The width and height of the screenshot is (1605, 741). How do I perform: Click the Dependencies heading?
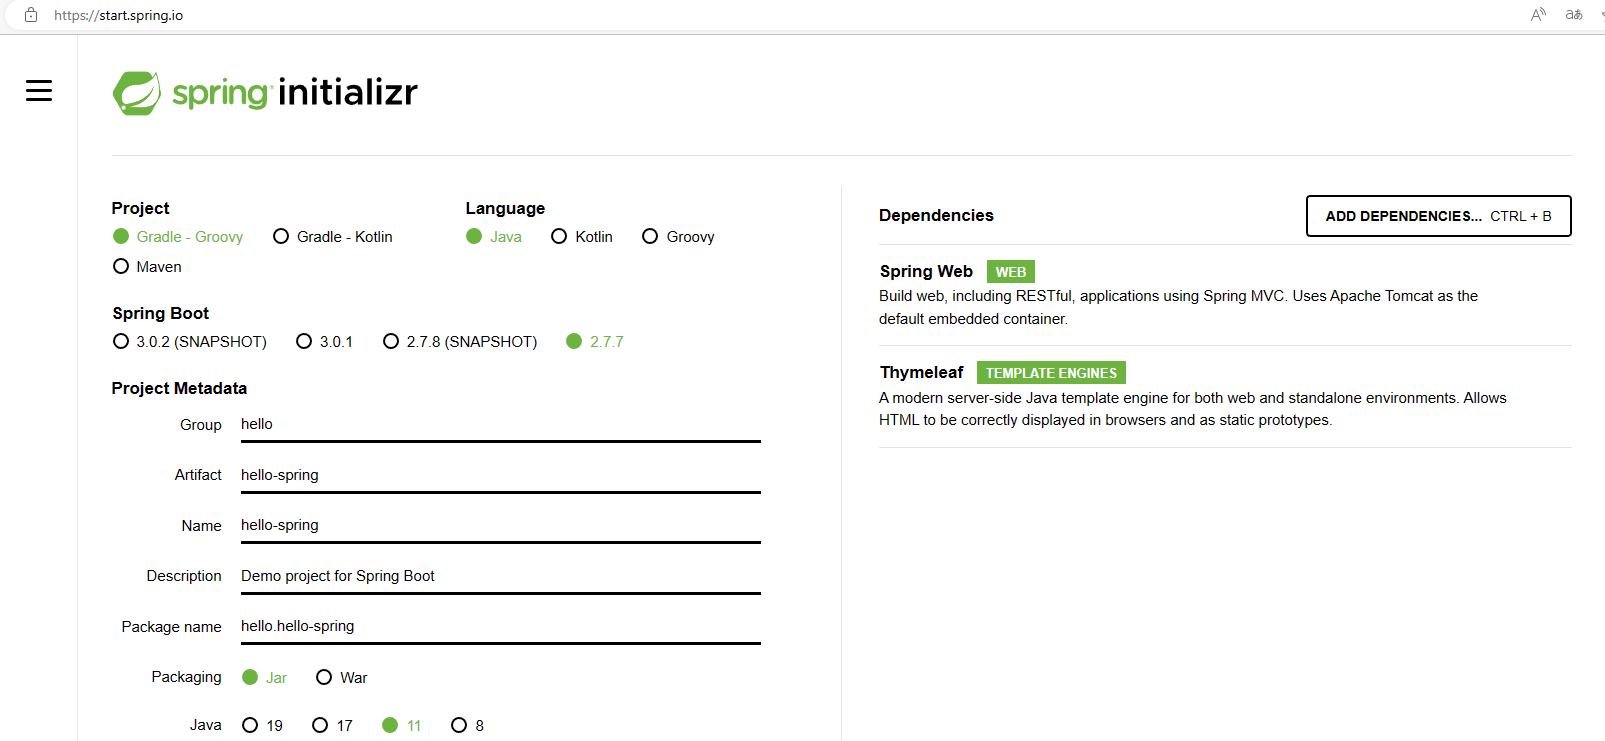pyautogui.click(x=936, y=216)
